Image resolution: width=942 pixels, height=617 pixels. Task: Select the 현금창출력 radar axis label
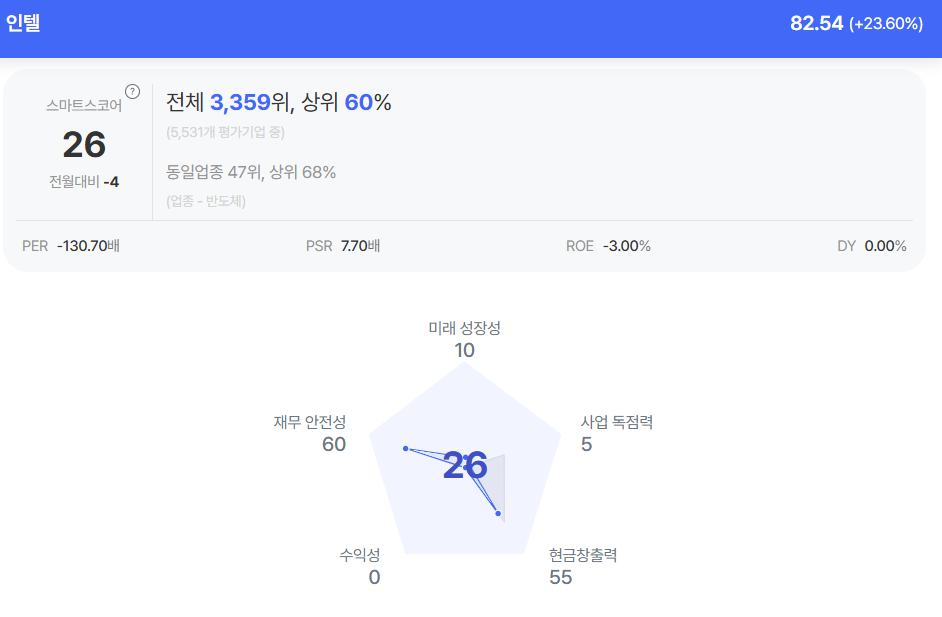pyautogui.click(x=583, y=555)
